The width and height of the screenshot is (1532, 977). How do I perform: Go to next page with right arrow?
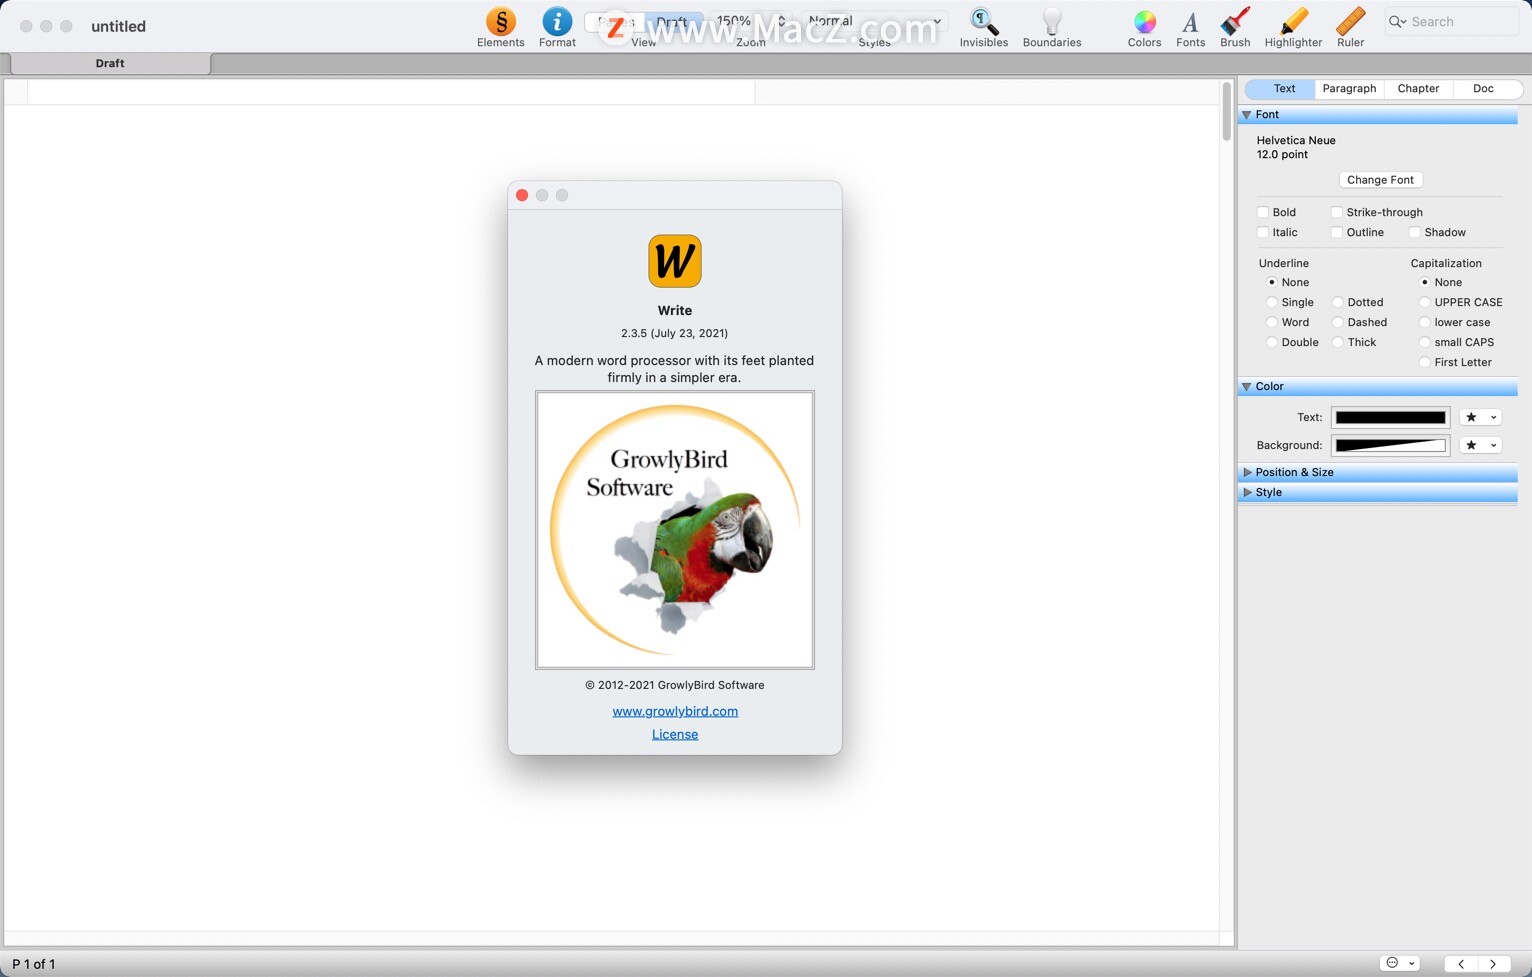(x=1493, y=964)
